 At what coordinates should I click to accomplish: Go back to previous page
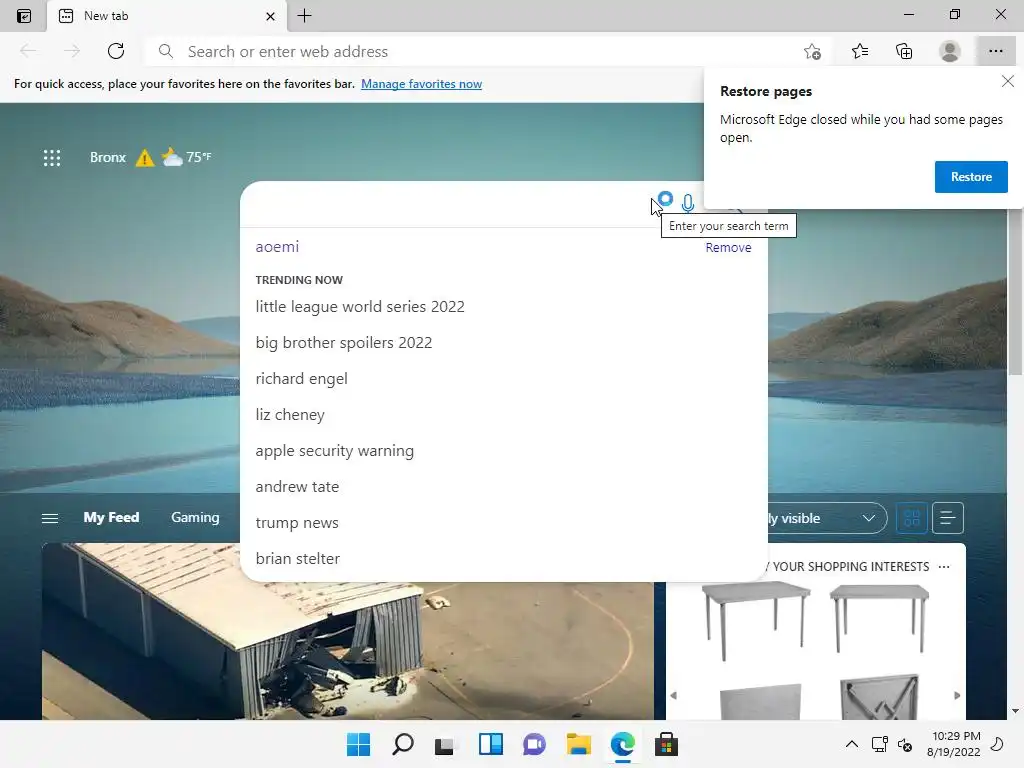[x=28, y=51]
